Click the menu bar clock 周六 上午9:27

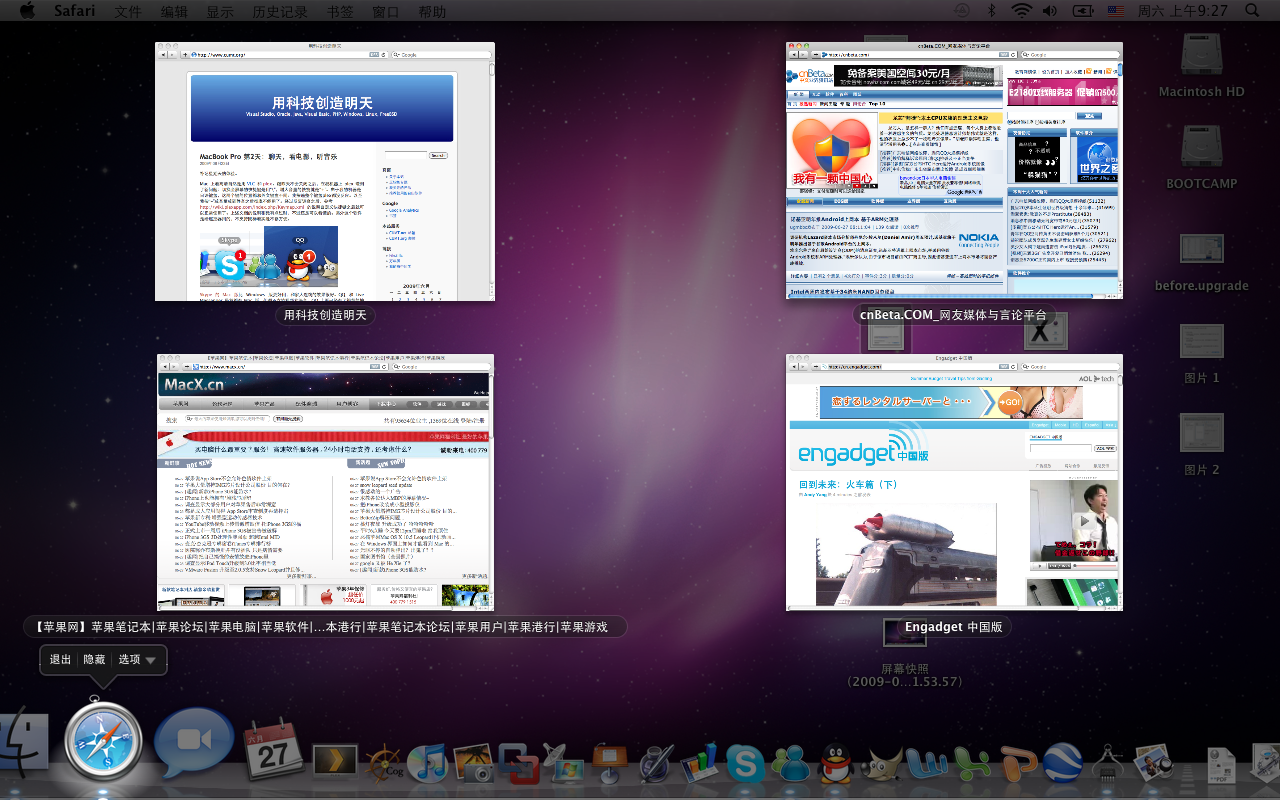[x=1182, y=11]
